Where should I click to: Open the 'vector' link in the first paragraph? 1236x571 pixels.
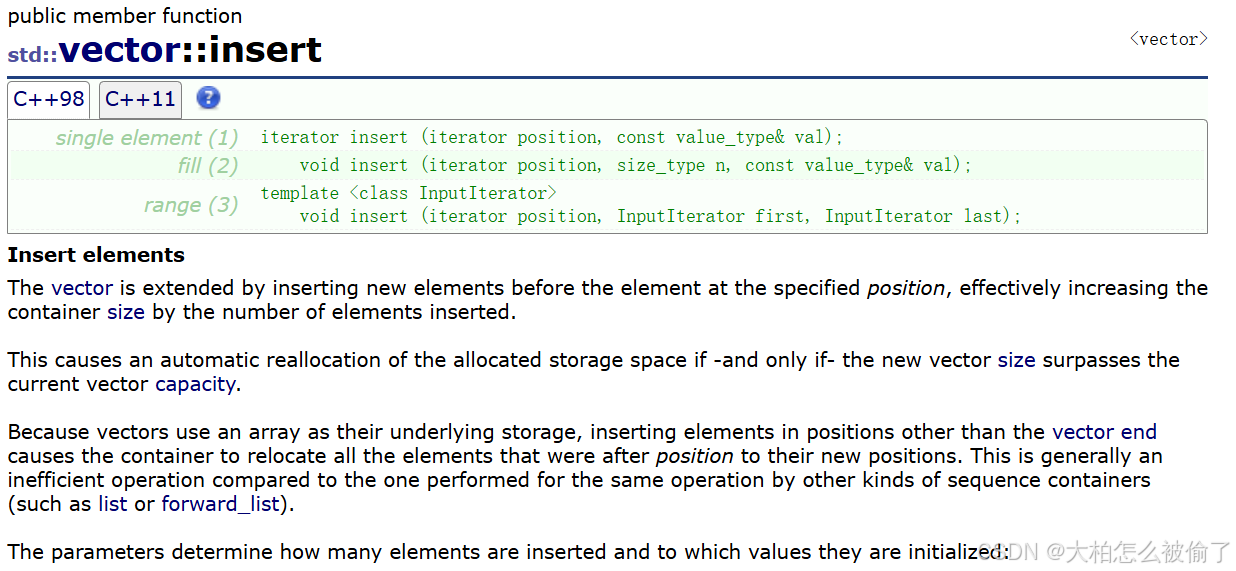(82, 288)
